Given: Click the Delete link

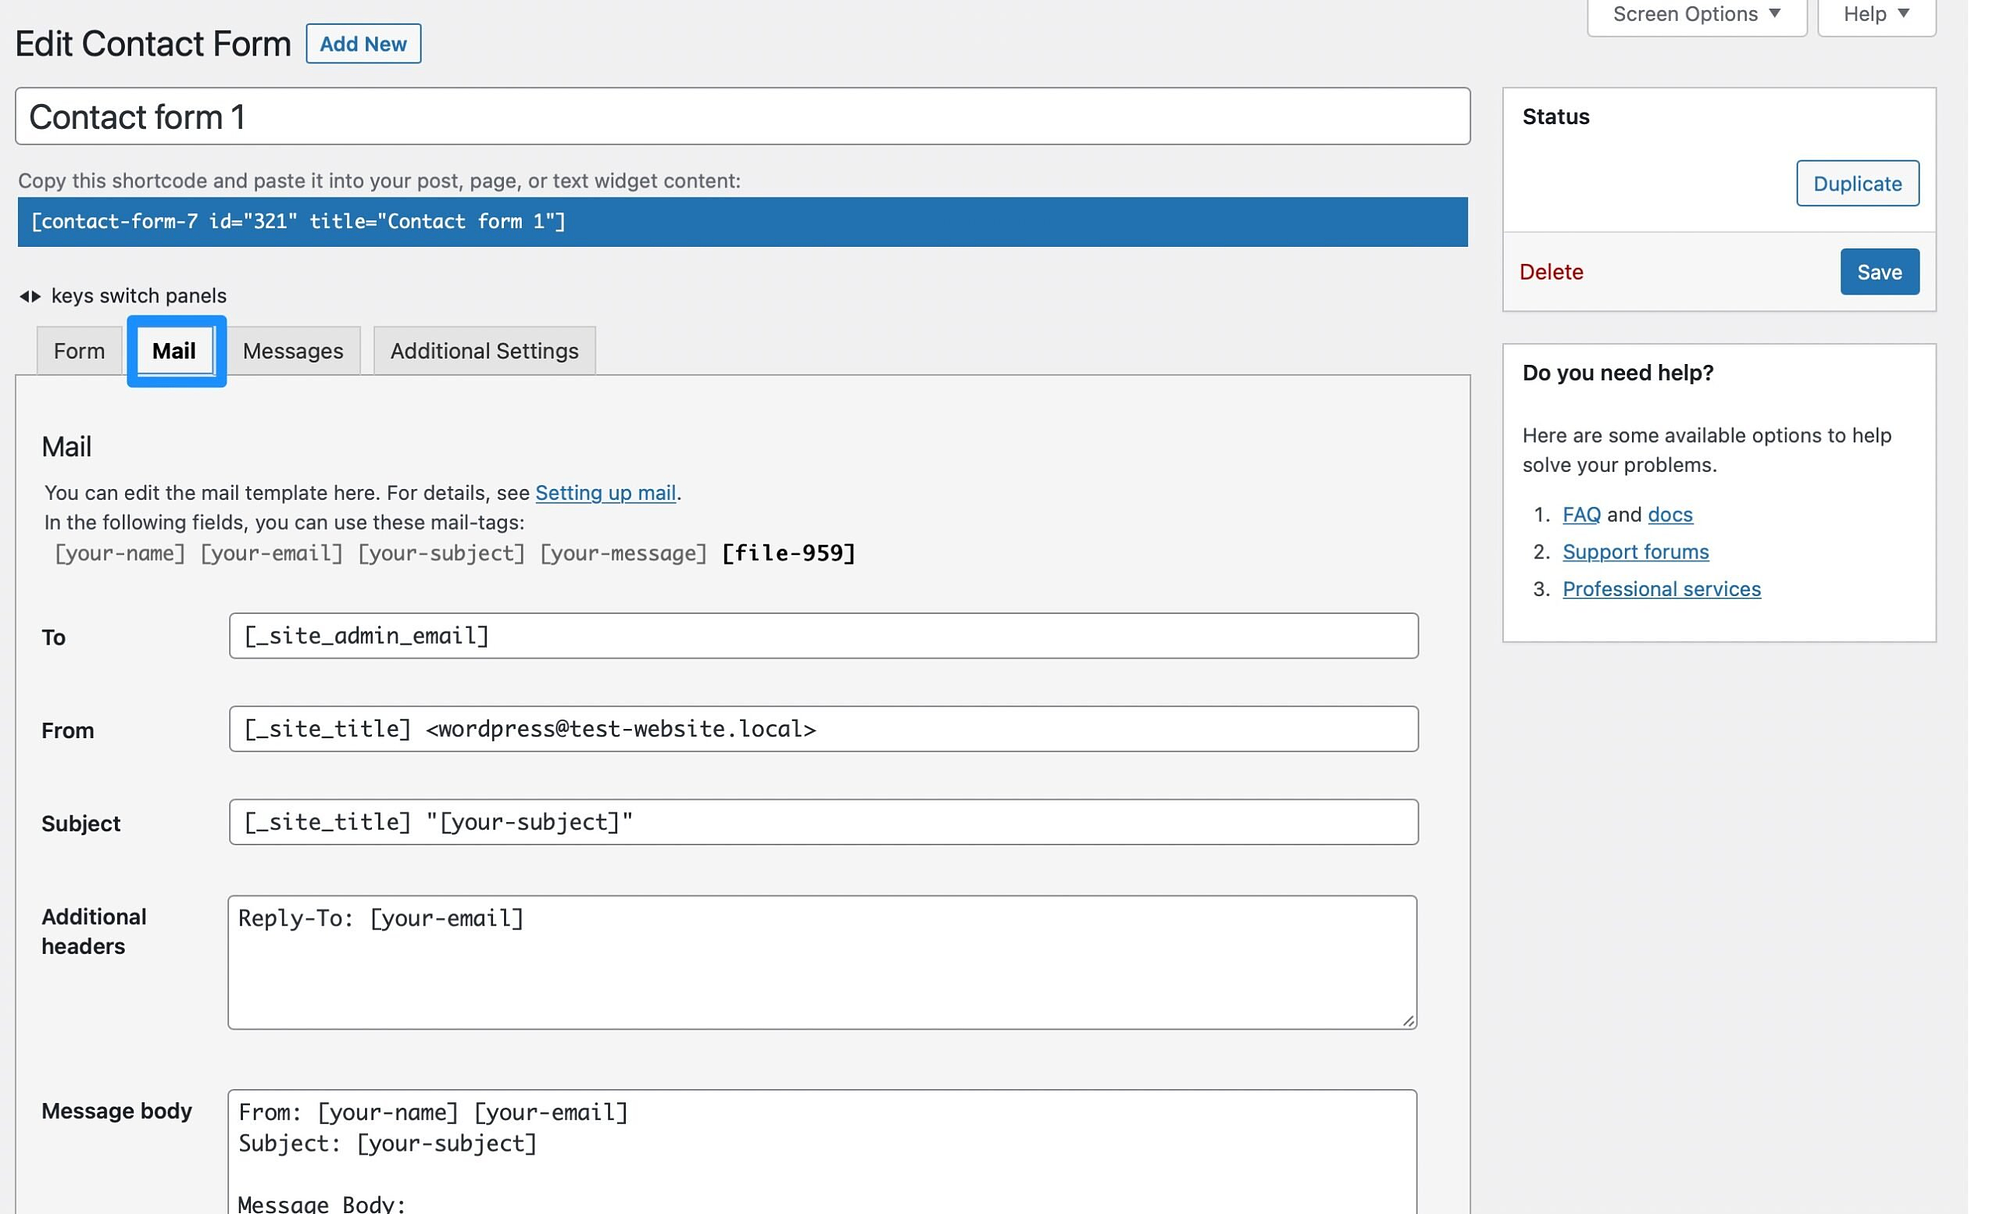Looking at the screenshot, I should coord(1551,271).
